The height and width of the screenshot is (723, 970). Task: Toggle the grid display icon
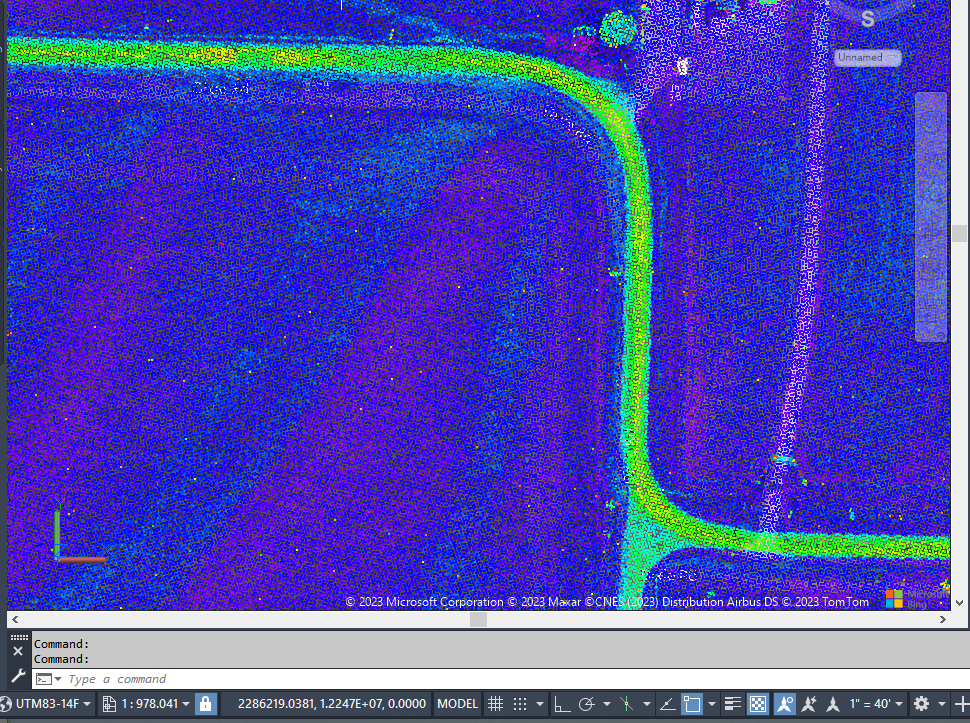click(494, 704)
